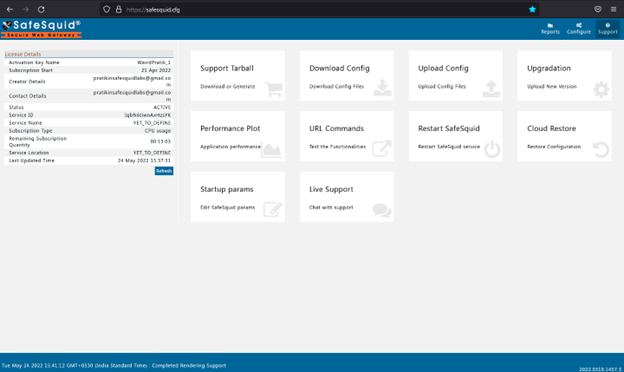
Task: Open the Restart SafeSquid title
Action: [x=448, y=129]
